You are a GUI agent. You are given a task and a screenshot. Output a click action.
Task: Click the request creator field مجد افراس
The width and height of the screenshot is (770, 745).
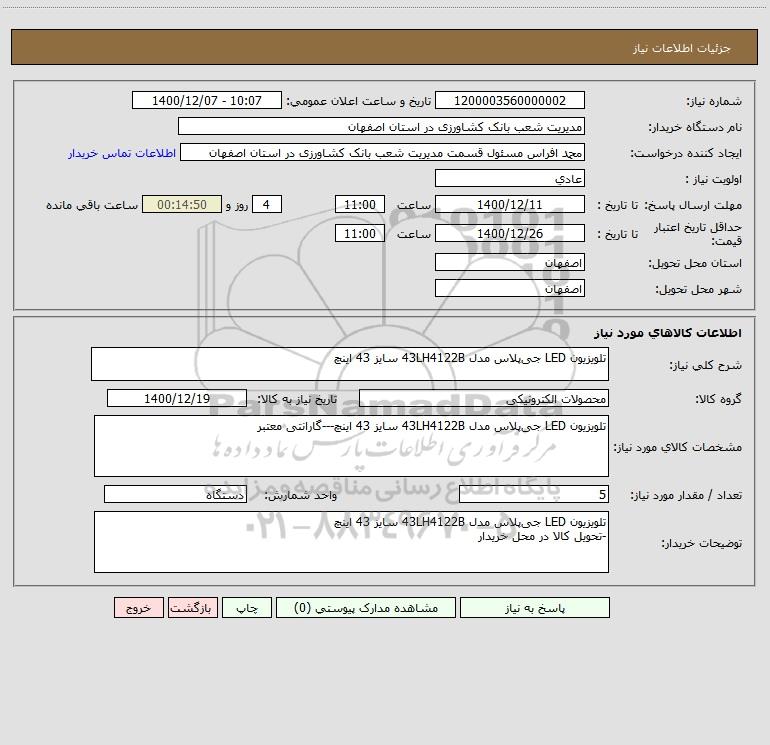click(x=383, y=152)
